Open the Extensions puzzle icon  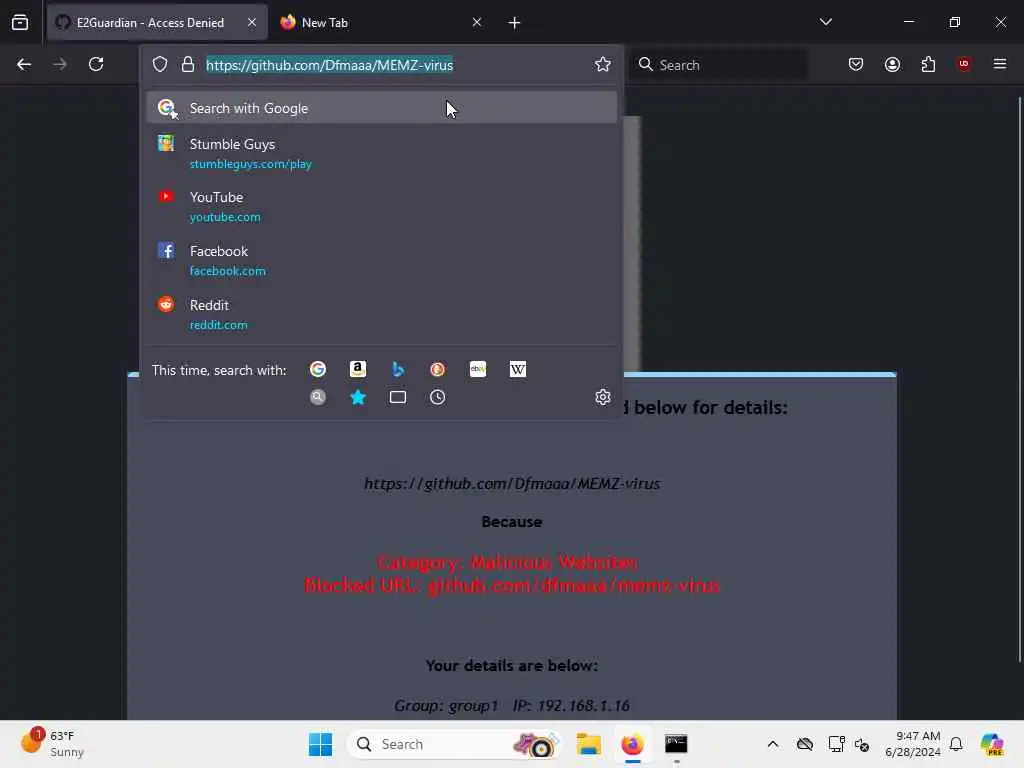pyautogui.click(x=928, y=64)
